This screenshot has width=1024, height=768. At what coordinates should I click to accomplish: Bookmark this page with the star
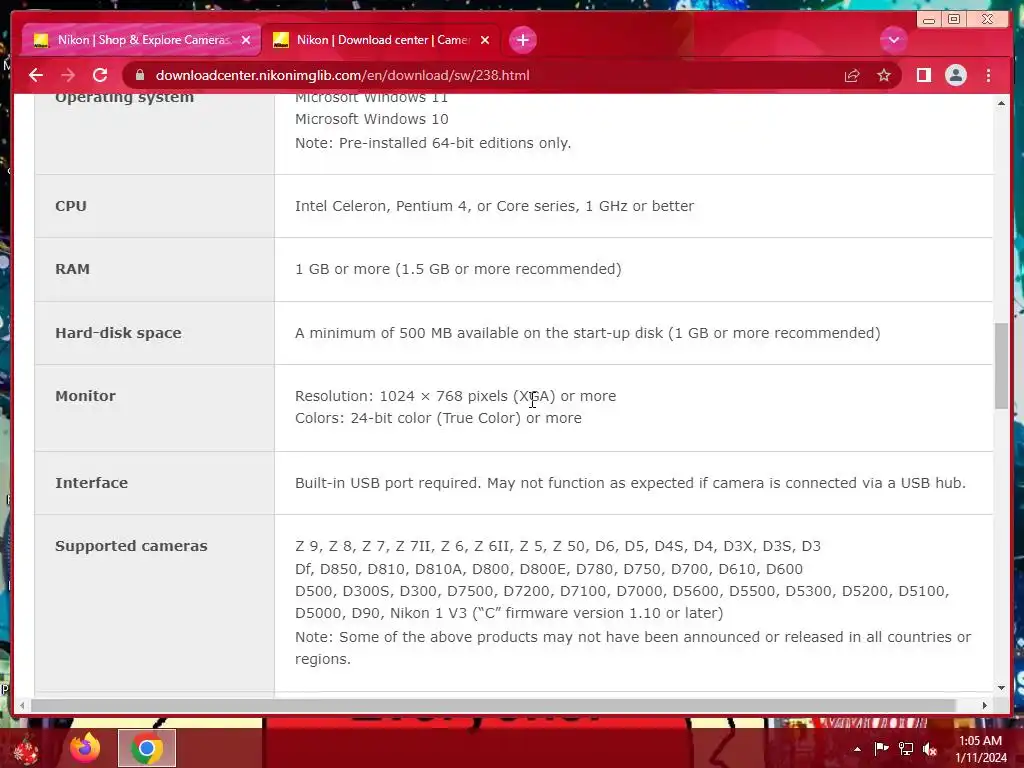point(884,76)
